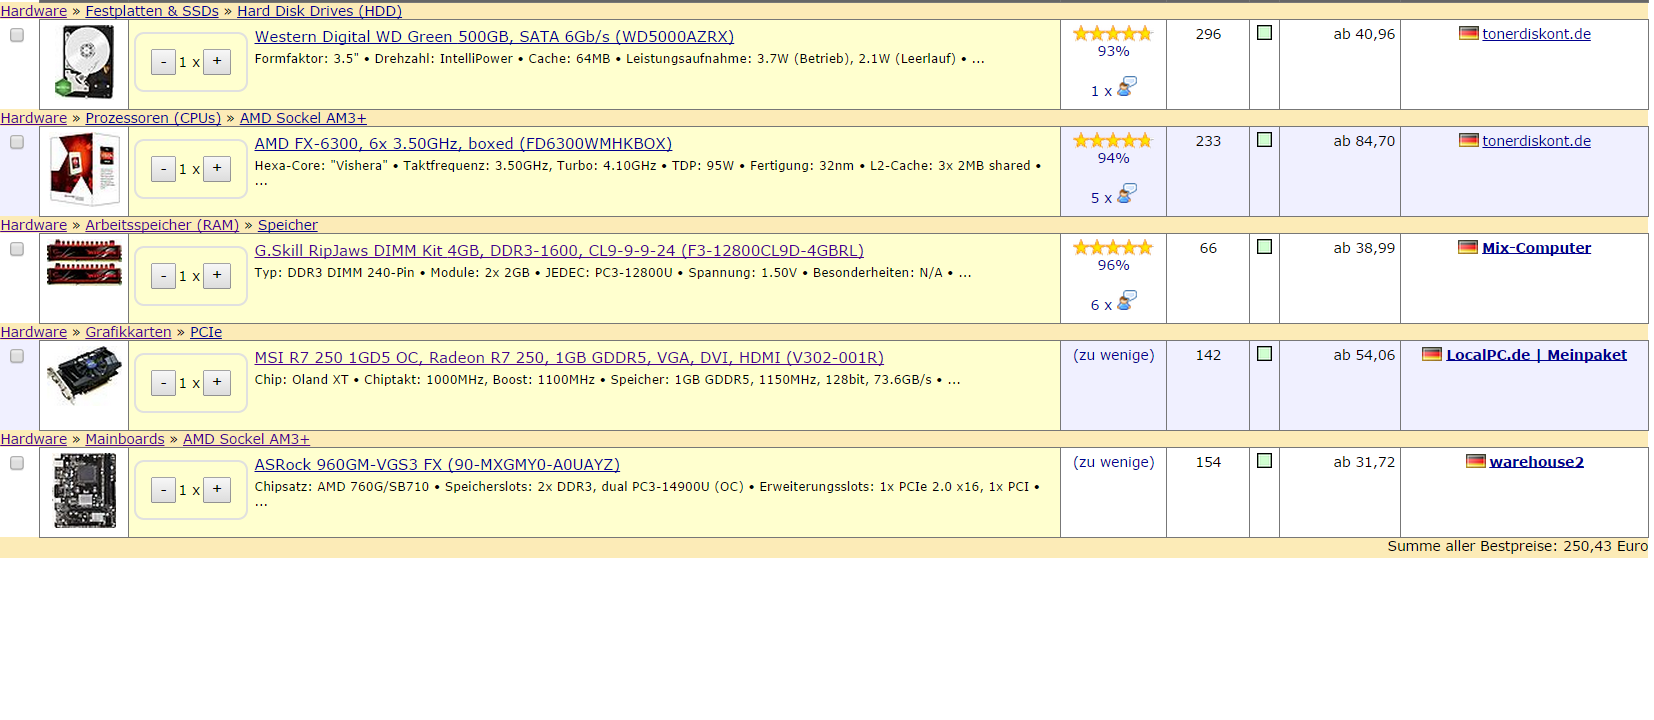Screen dimensions: 1654x720
Task: Open the PCIe breadcrumb link
Action: 206,332
